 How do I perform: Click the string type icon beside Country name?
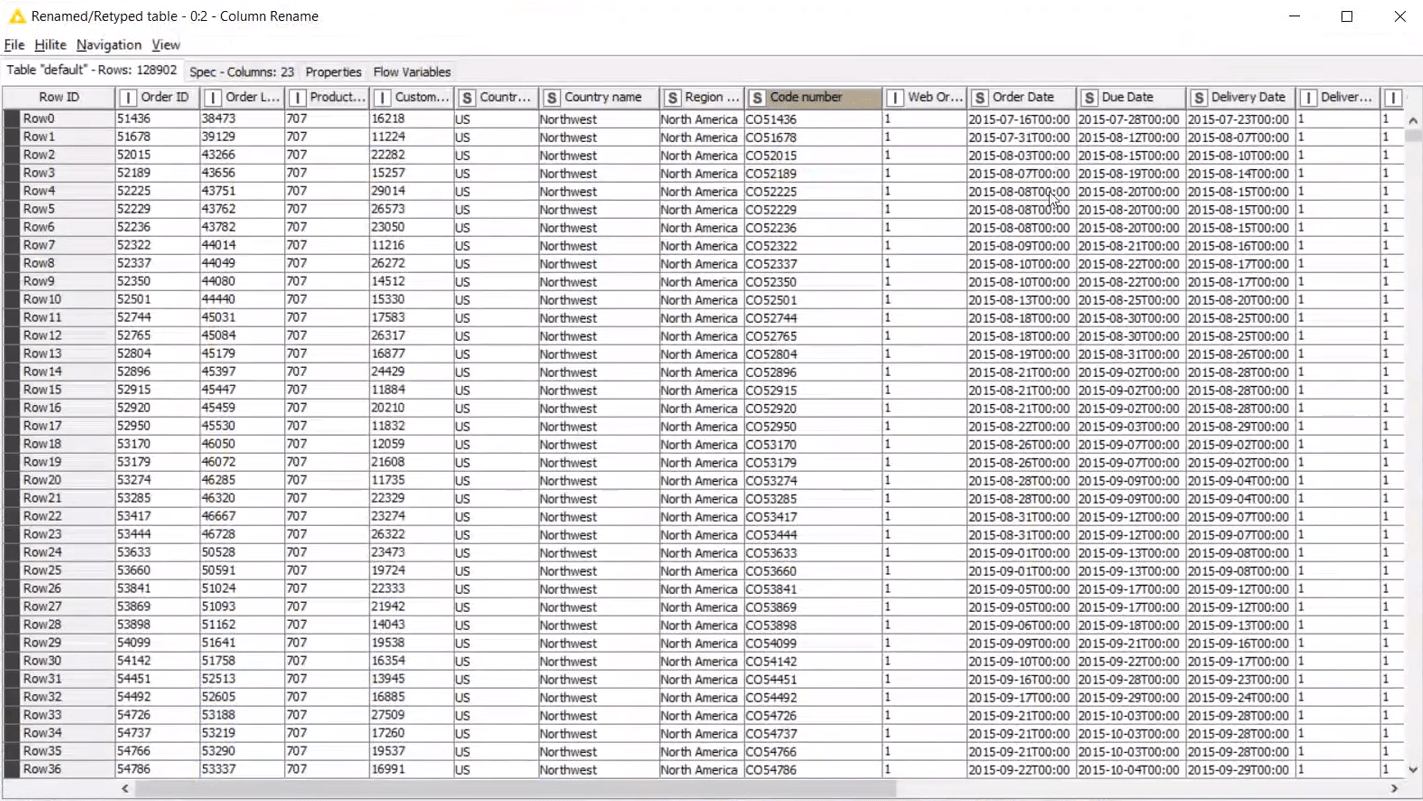(551, 98)
